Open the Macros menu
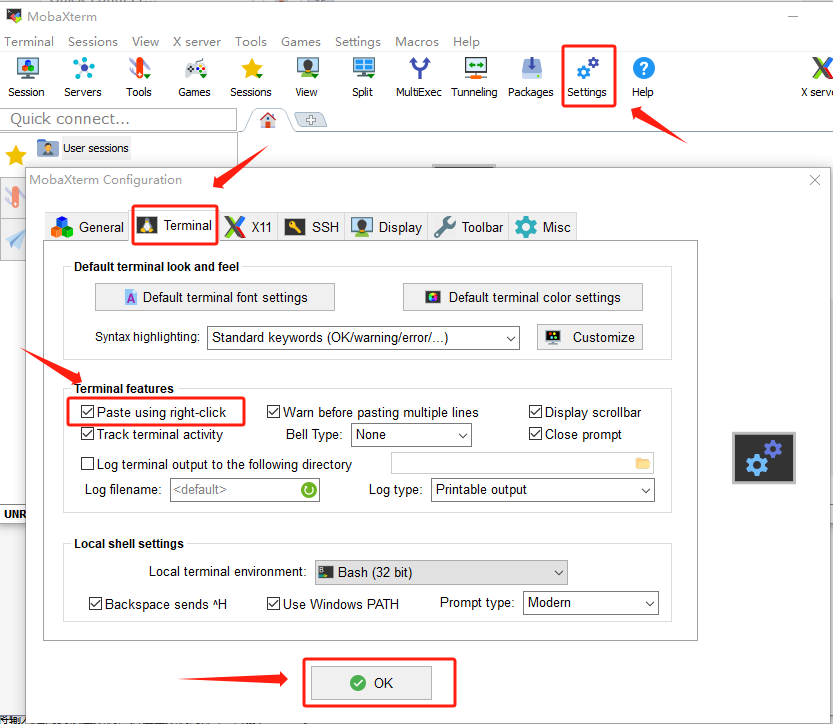 click(x=417, y=41)
